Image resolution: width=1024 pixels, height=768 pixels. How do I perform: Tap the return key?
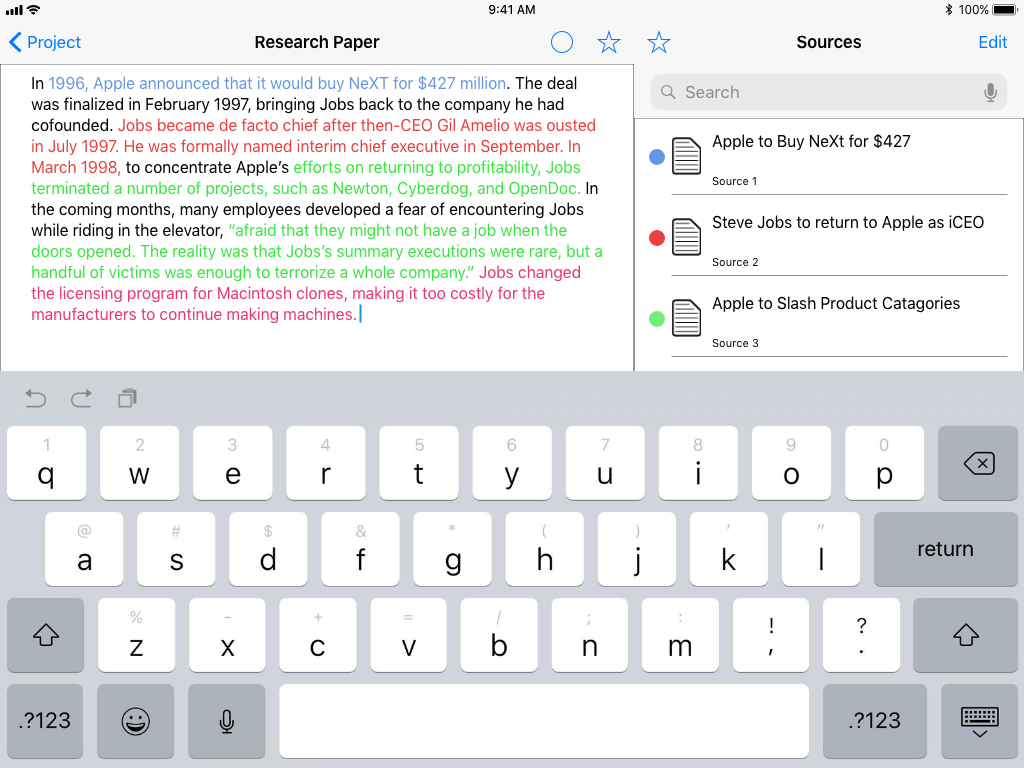pos(946,549)
